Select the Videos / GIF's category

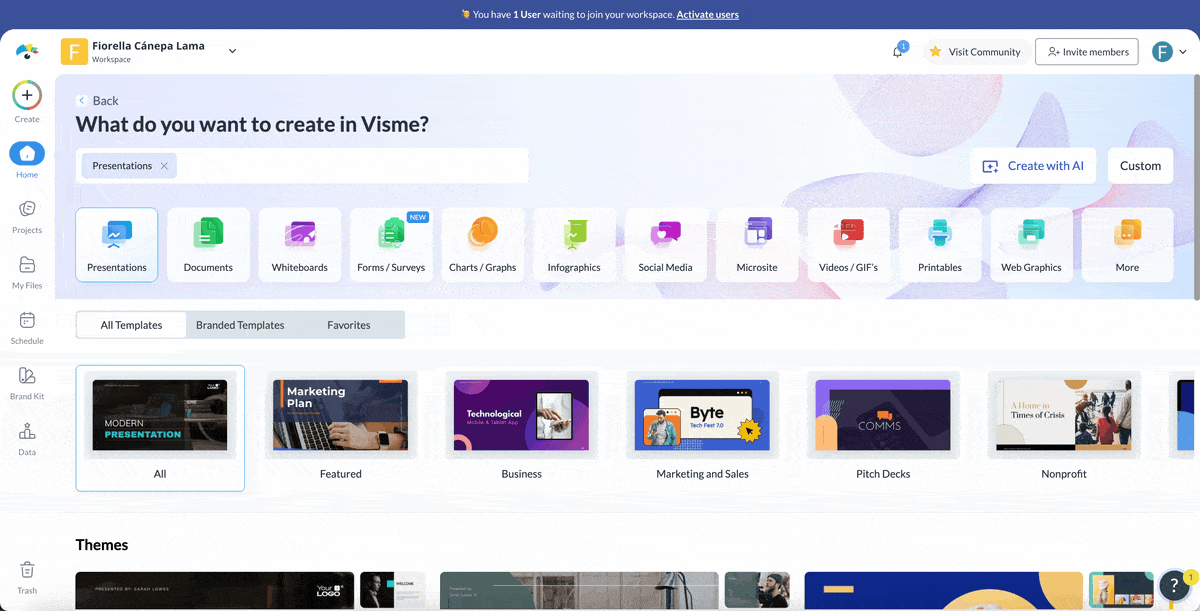point(848,245)
